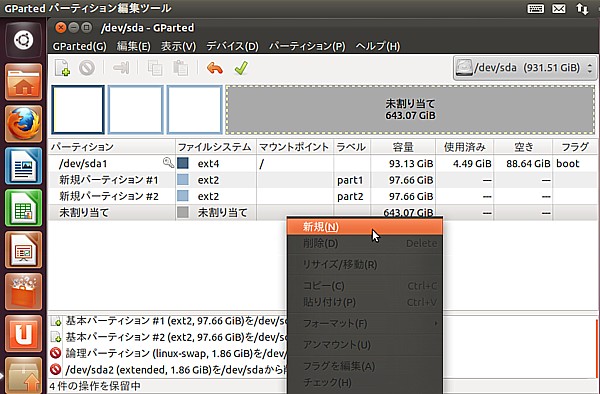Launch LibreOffice Writer from the launcher
Image resolution: width=600 pixels, height=394 pixels.
[24, 166]
